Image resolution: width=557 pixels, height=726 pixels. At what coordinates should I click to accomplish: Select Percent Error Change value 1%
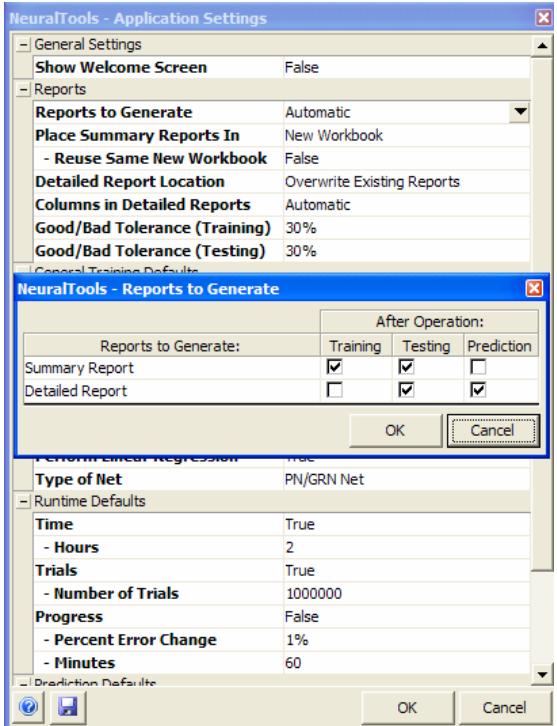[x=407, y=640]
